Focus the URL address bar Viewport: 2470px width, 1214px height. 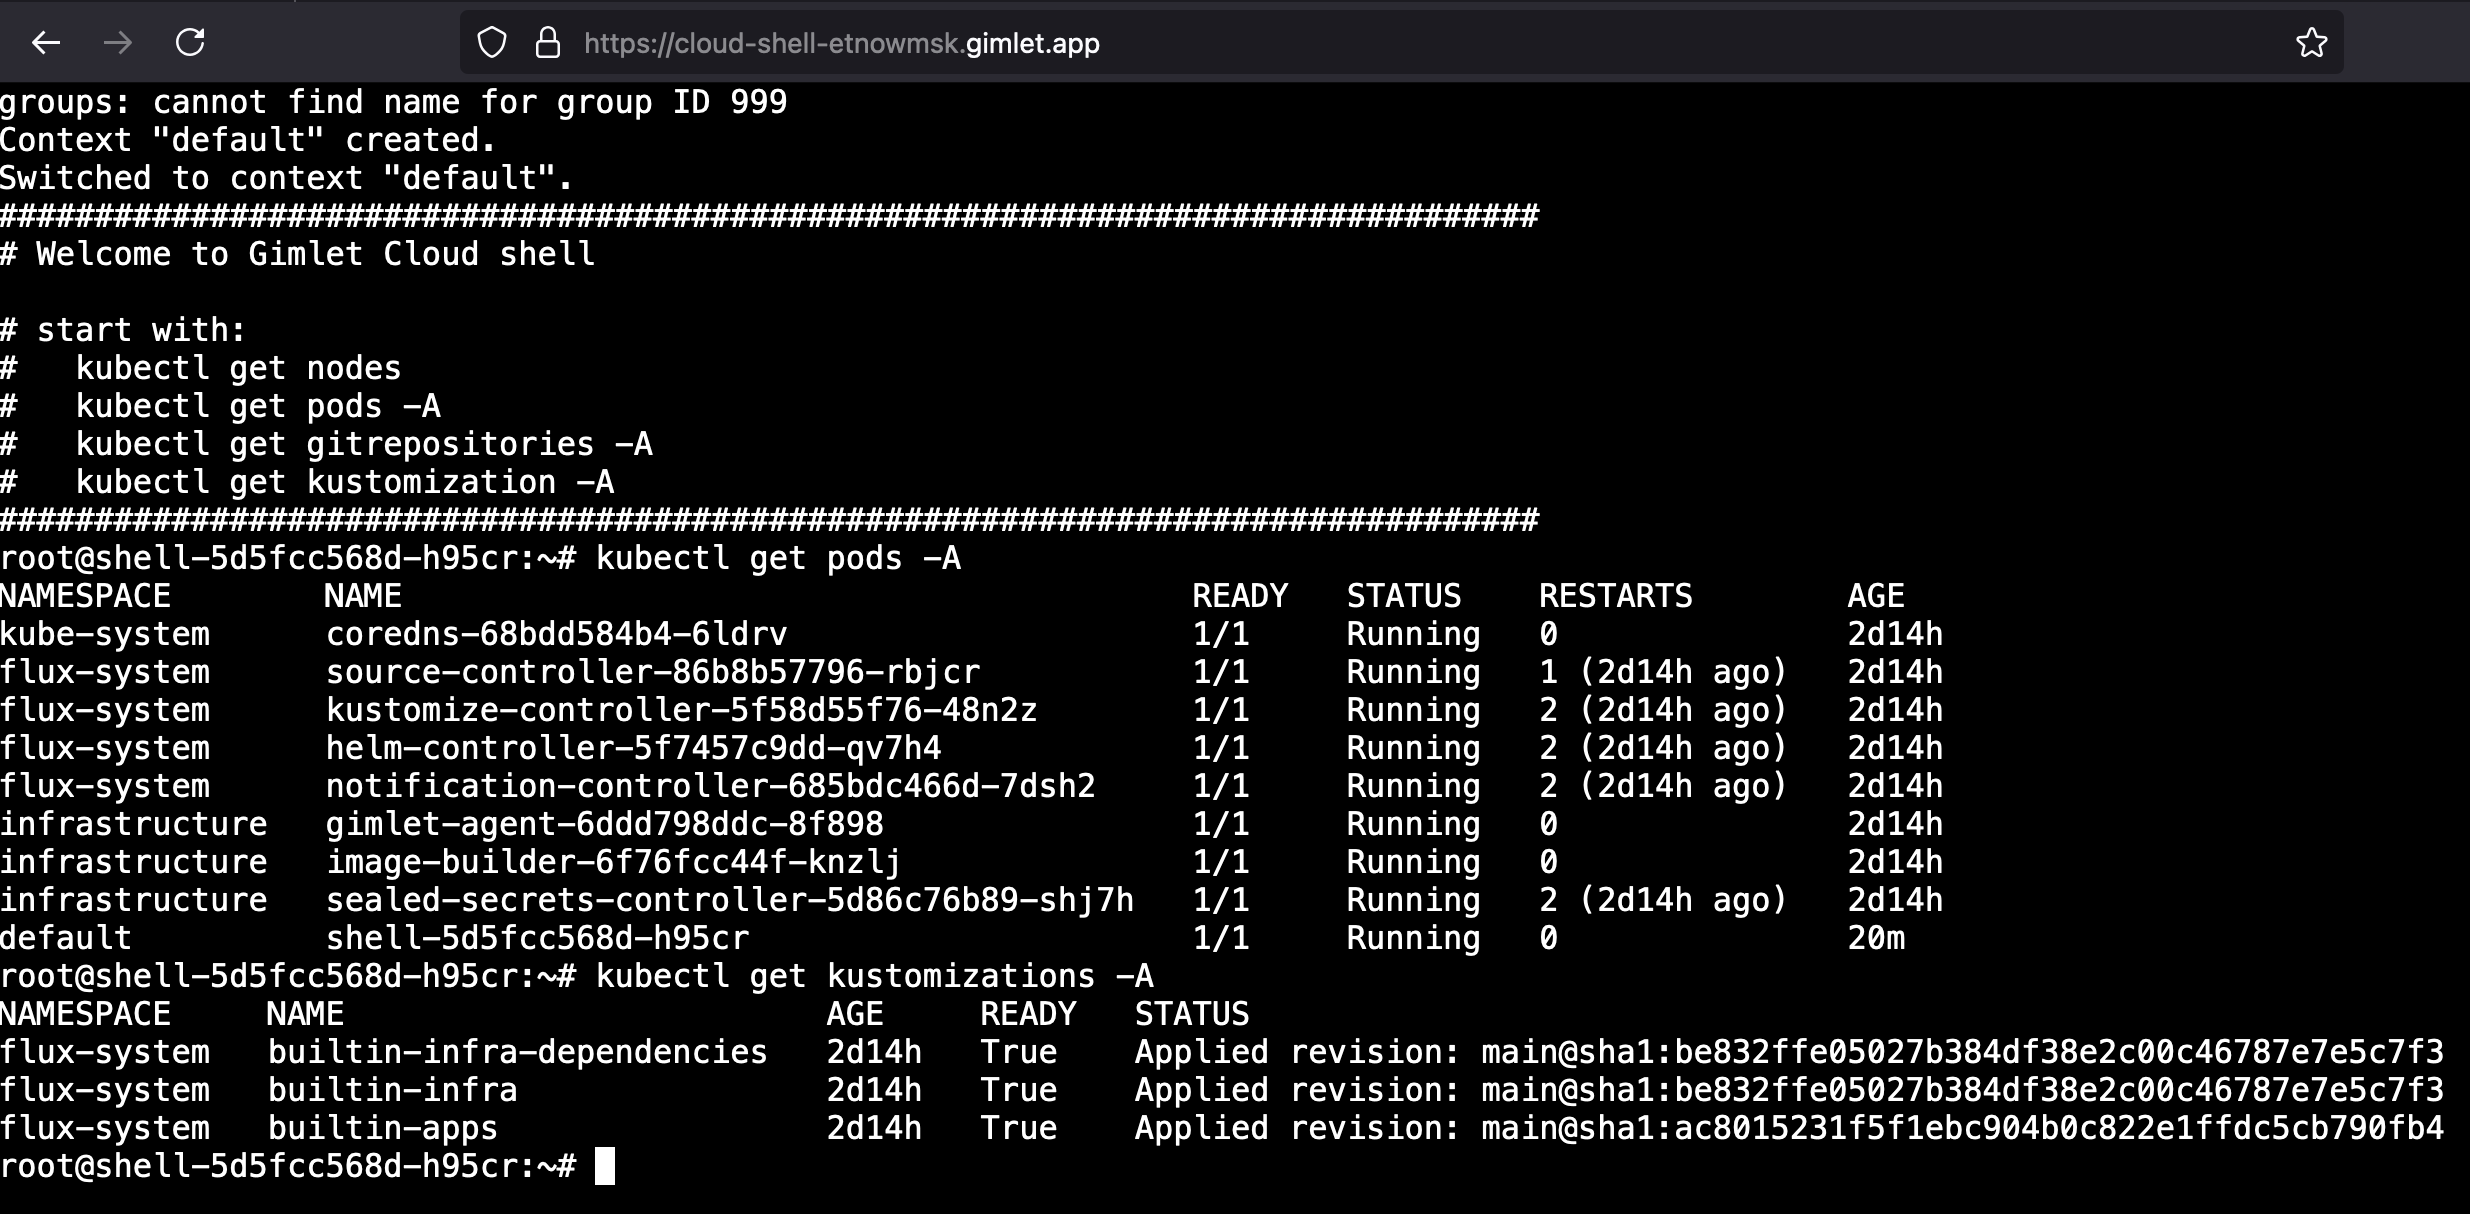1400,43
